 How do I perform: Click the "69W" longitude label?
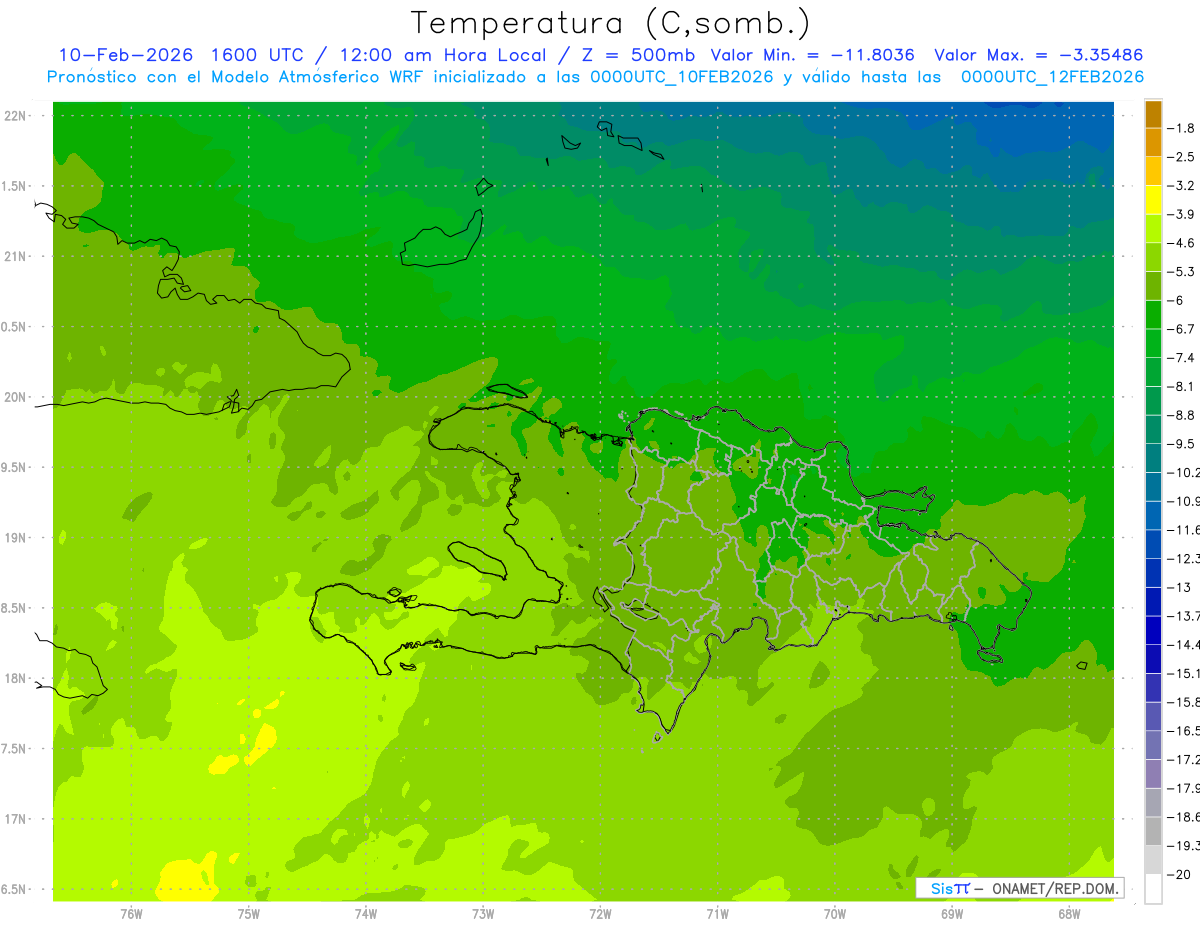(952, 913)
